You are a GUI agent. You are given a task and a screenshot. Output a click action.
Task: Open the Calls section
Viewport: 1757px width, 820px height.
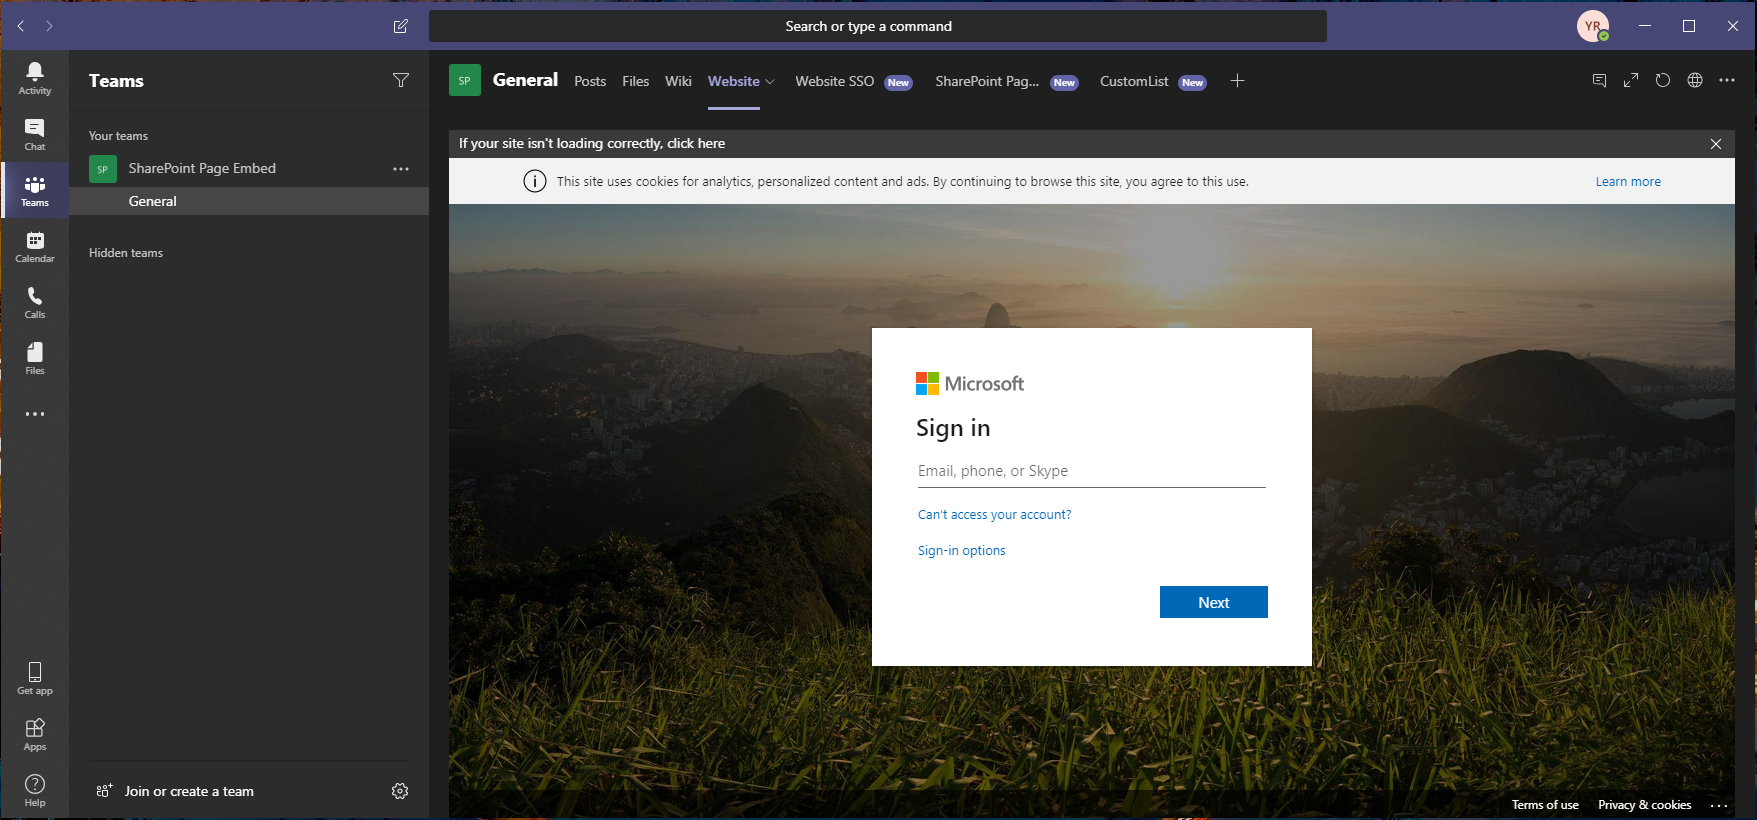pos(34,302)
